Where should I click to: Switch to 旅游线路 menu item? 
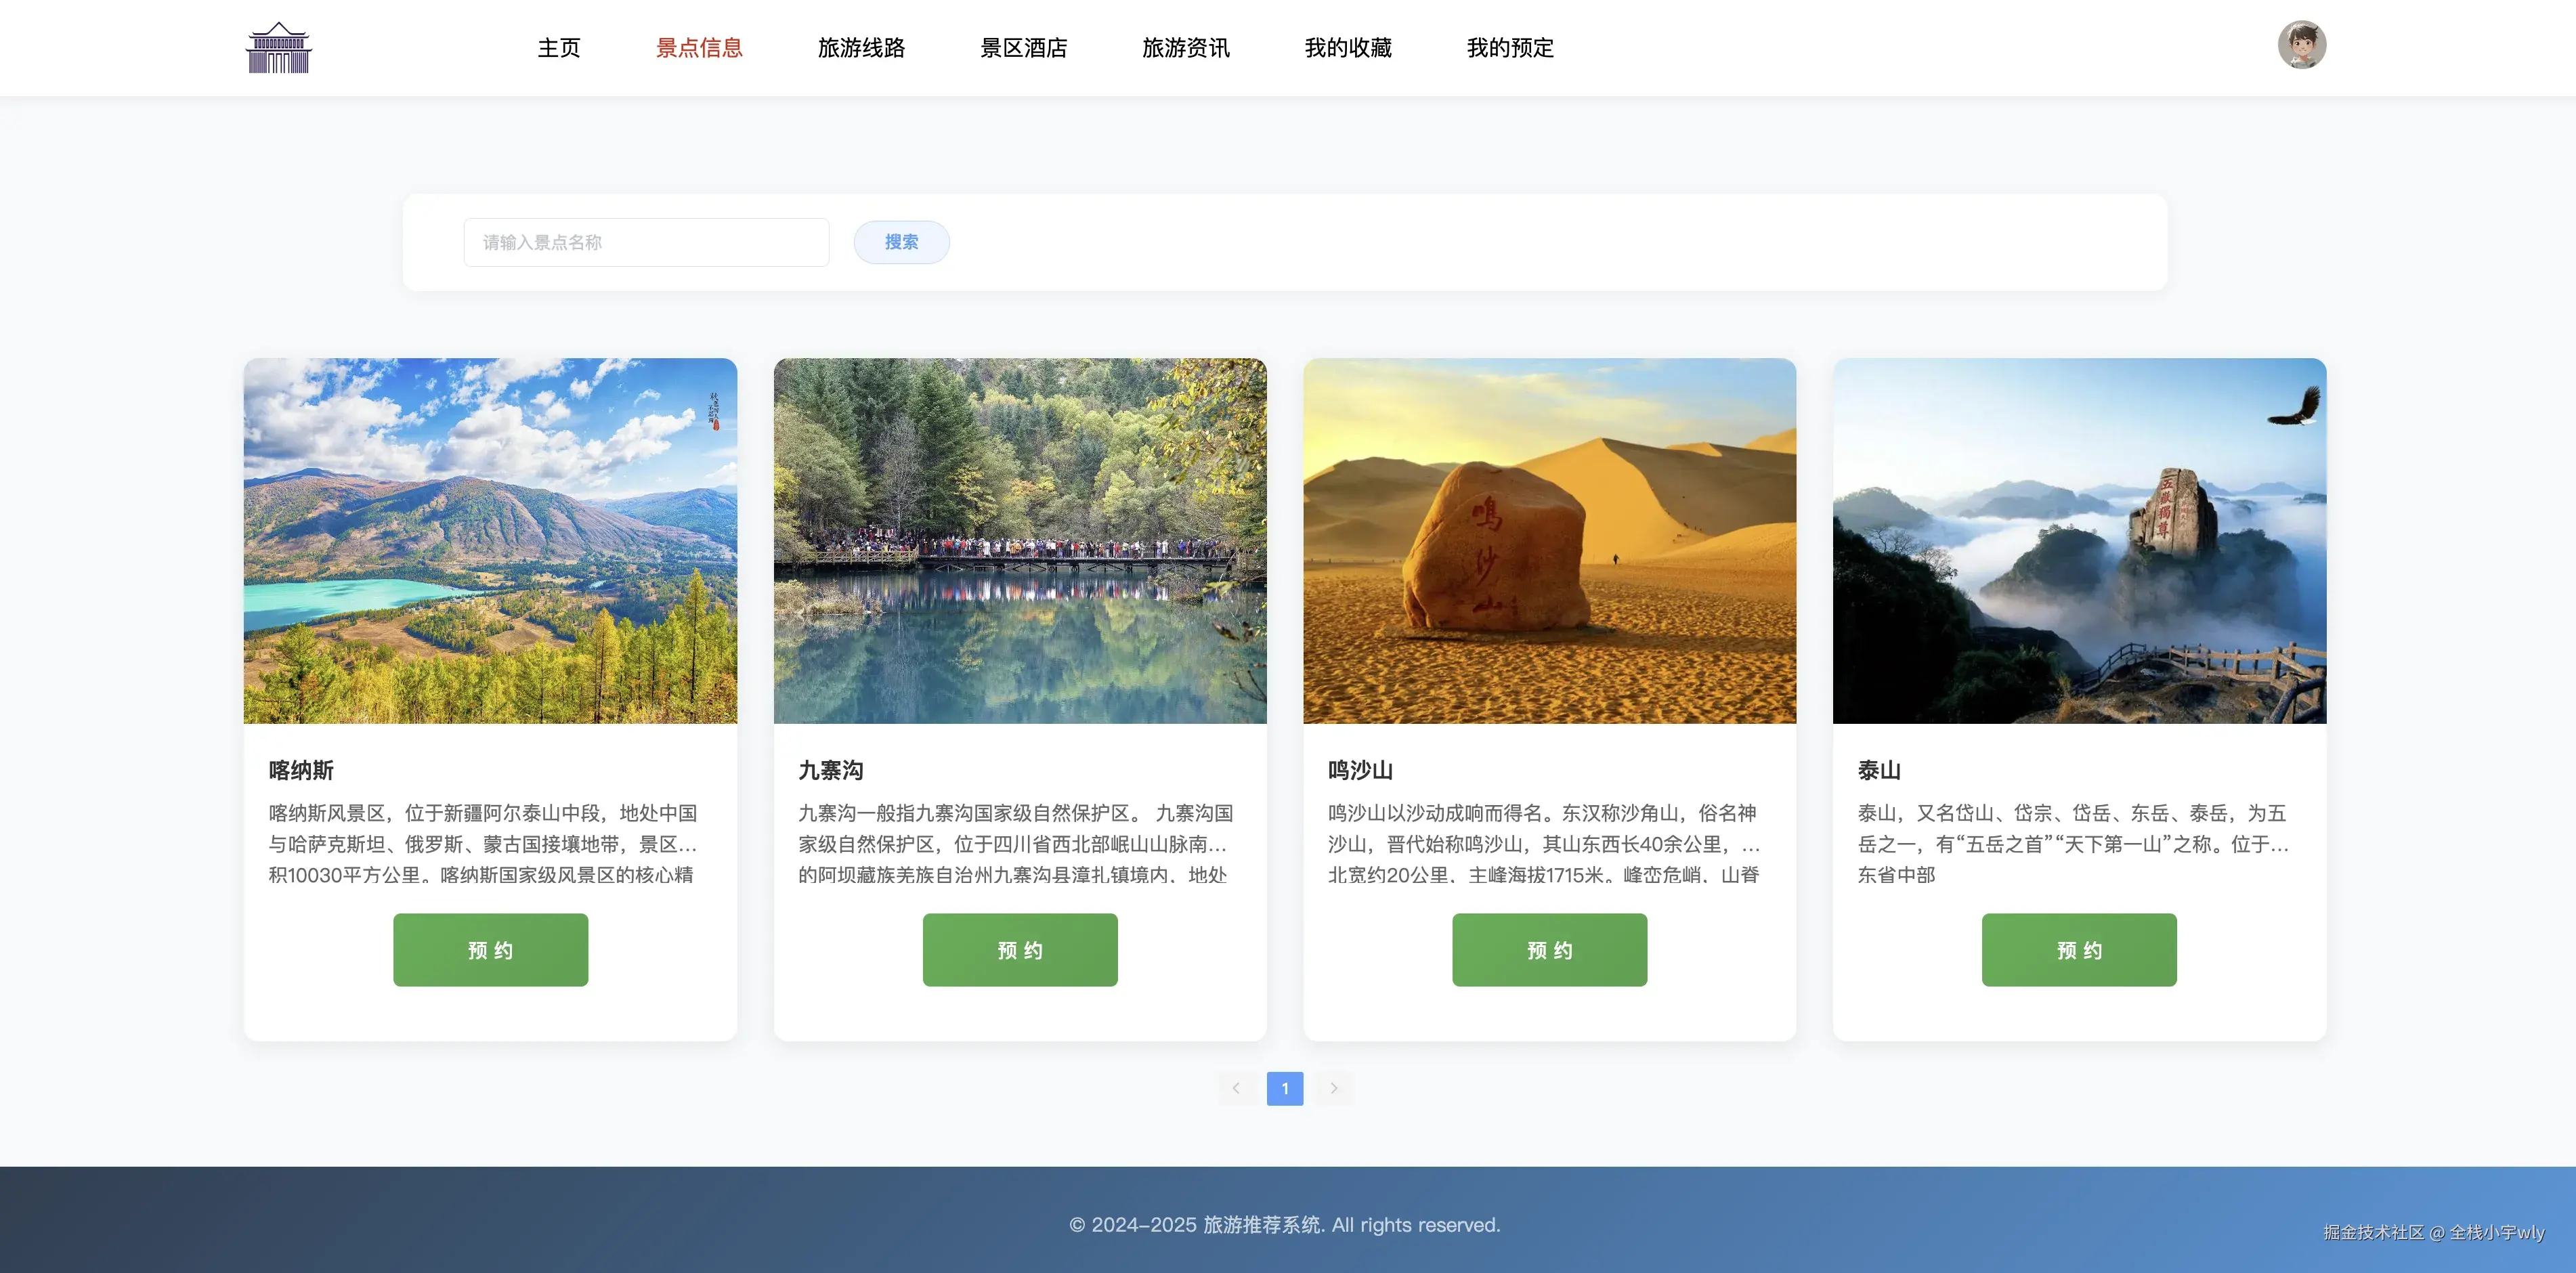point(861,48)
